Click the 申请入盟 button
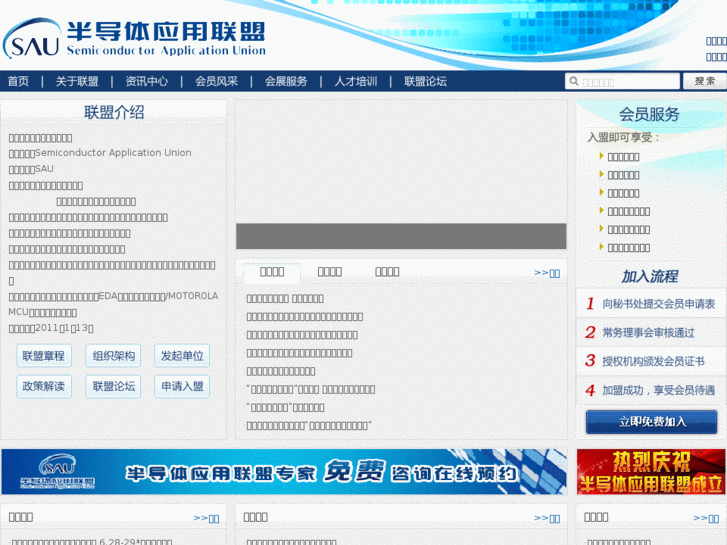727x545 pixels. pyautogui.click(x=182, y=386)
